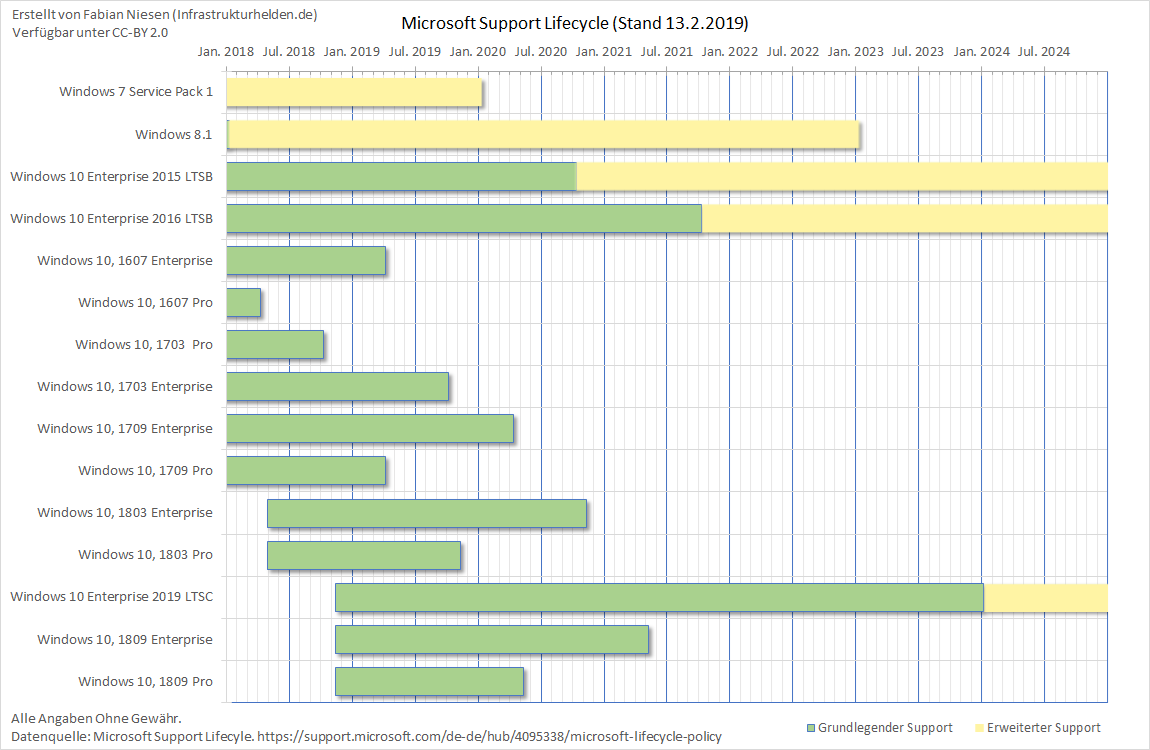Click the Windows 10, 1803 Enterprise label
The width and height of the screenshot is (1150, 750).
pos(125,512)
